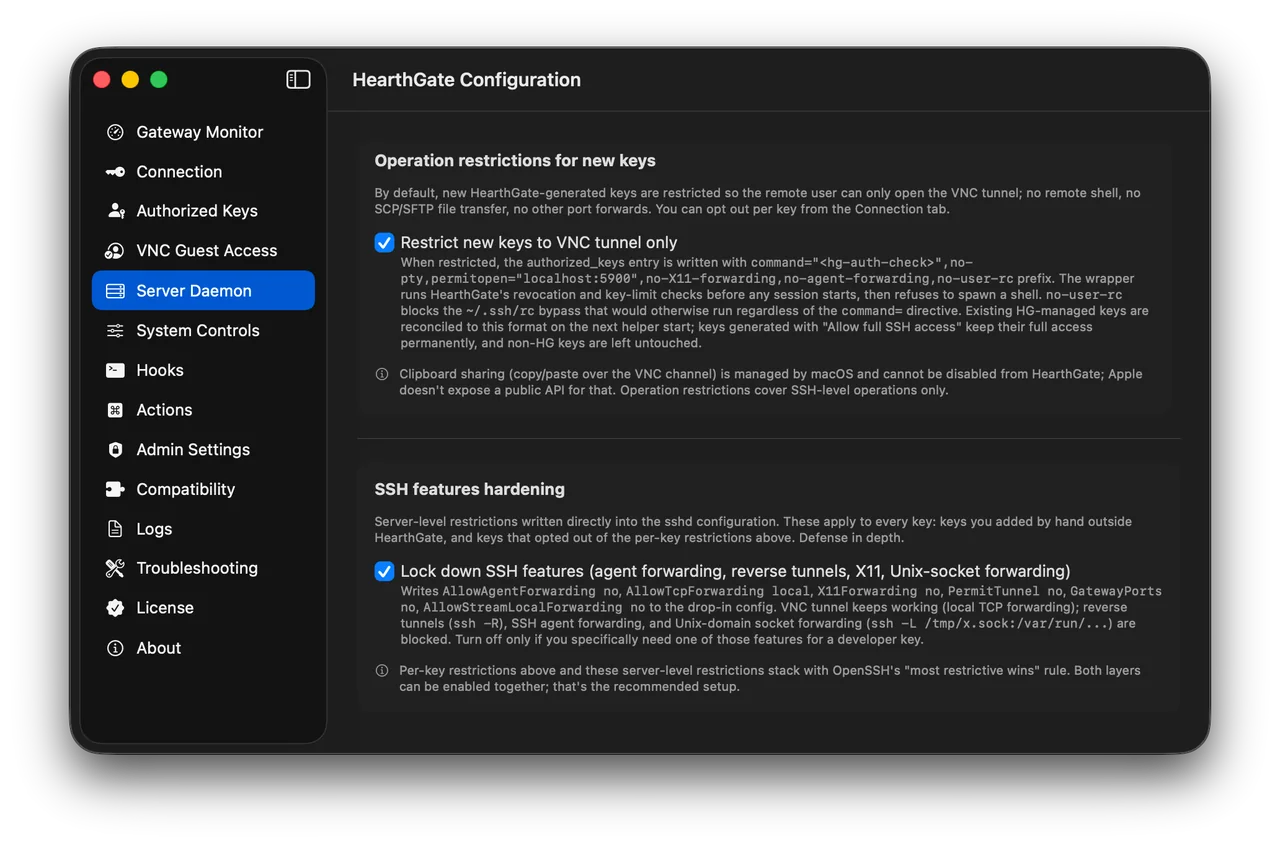Show the About section
Screen dimensions: 1280x846
tap(203, 648)
